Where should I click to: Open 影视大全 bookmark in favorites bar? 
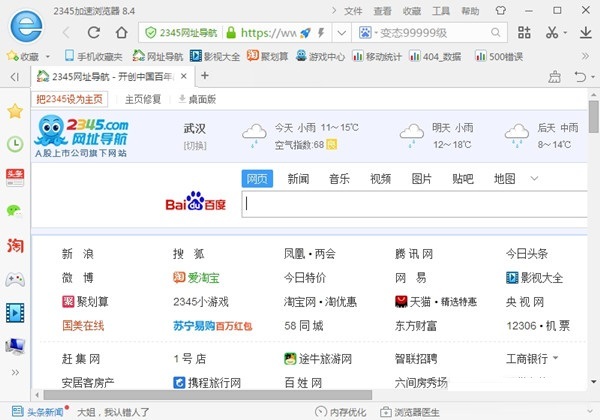[215, 57]
